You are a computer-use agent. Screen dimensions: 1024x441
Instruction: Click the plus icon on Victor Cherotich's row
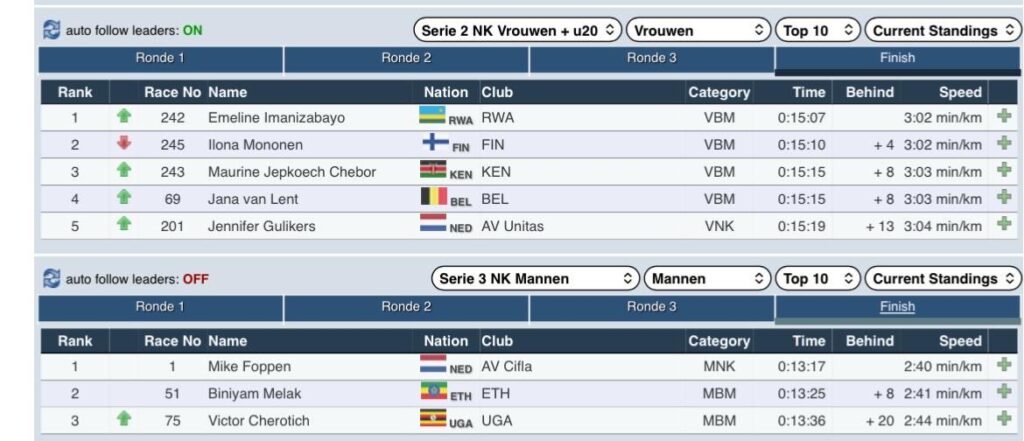(1004, 420)
